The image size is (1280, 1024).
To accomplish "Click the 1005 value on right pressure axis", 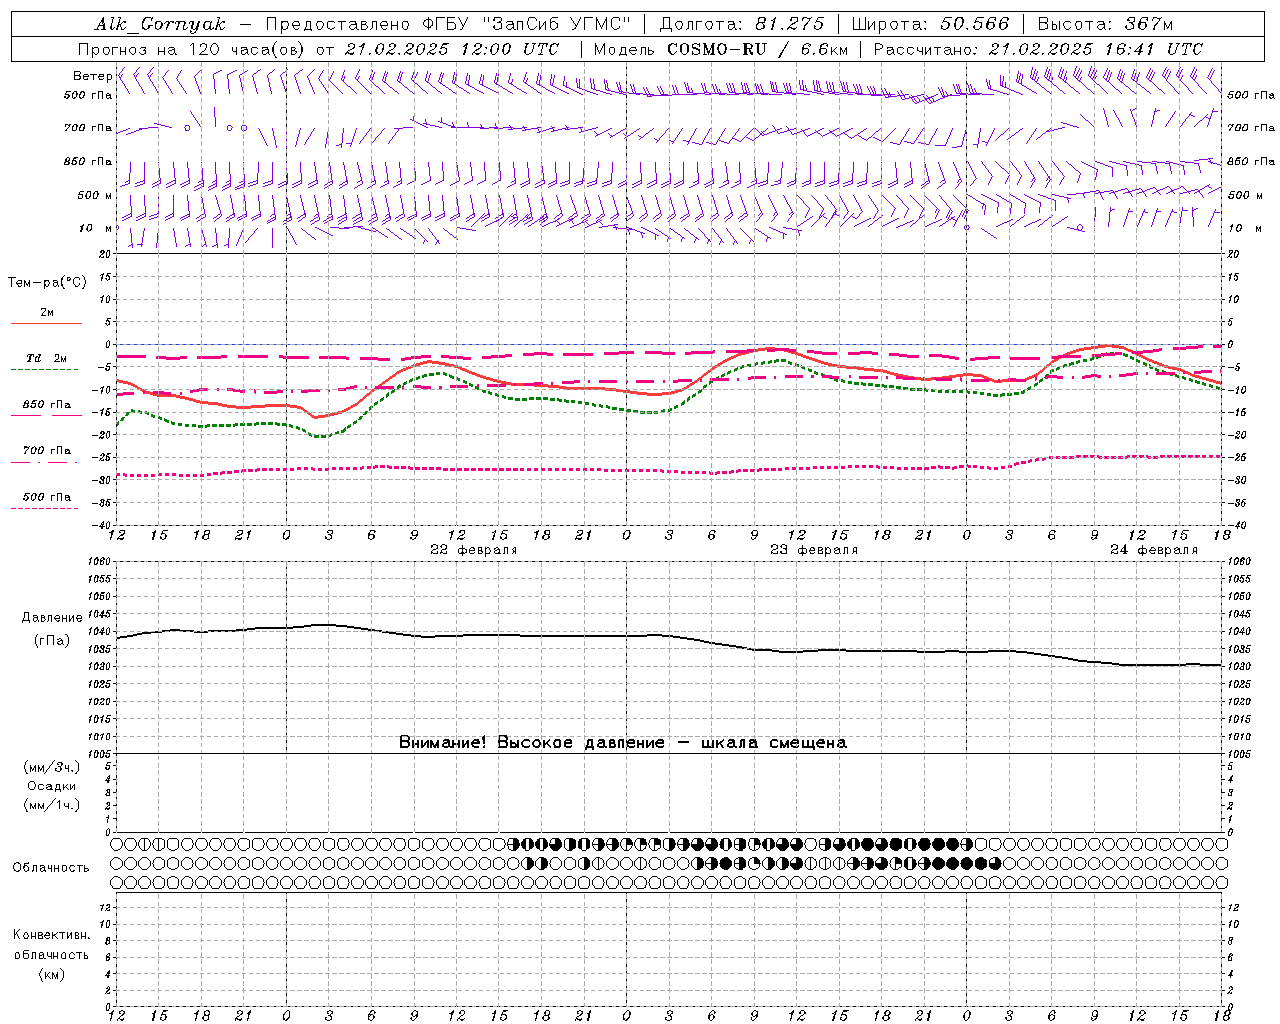I will point(1237,753).
